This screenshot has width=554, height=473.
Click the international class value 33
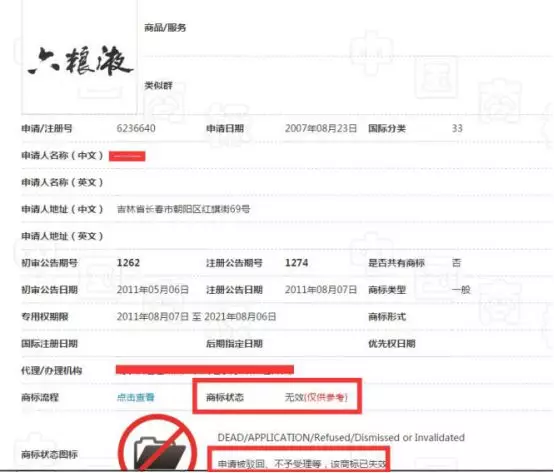(x=457, y=128)
